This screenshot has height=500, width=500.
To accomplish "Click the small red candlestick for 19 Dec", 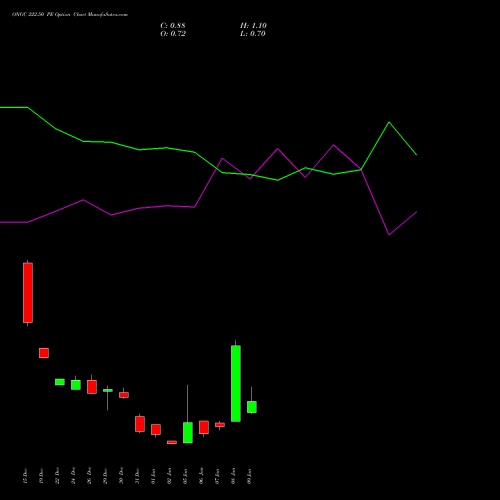I will click(44, 353).
